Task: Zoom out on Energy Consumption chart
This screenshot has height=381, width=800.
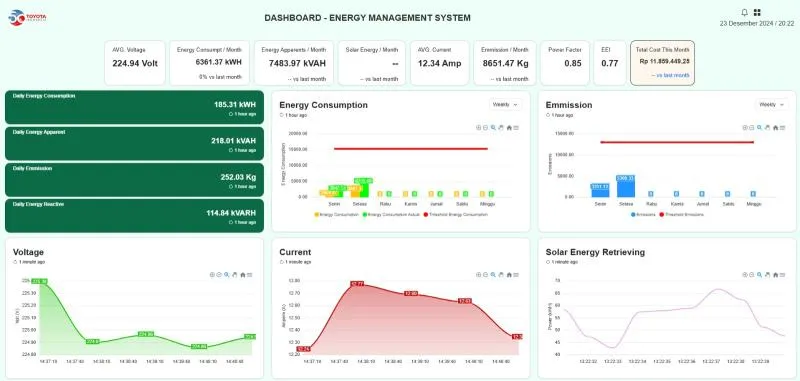Action: pos(485,128)
